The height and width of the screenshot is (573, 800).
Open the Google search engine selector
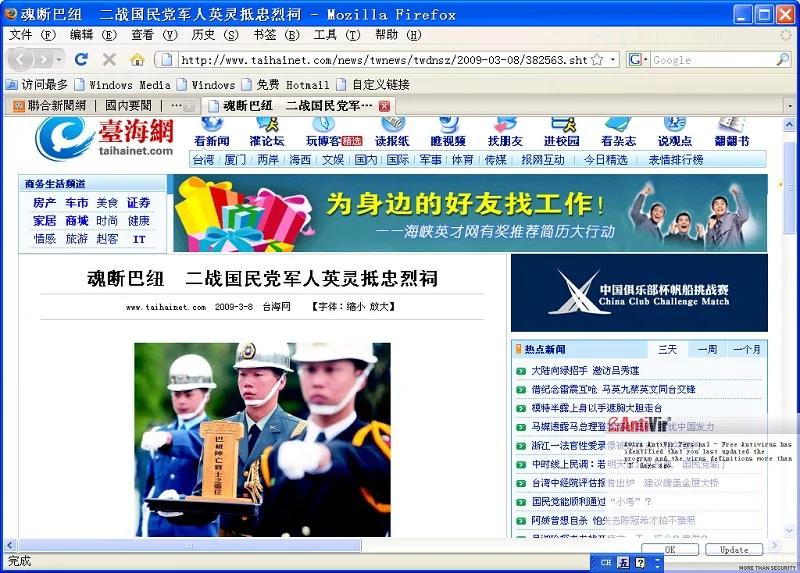(x=638, y=60)
